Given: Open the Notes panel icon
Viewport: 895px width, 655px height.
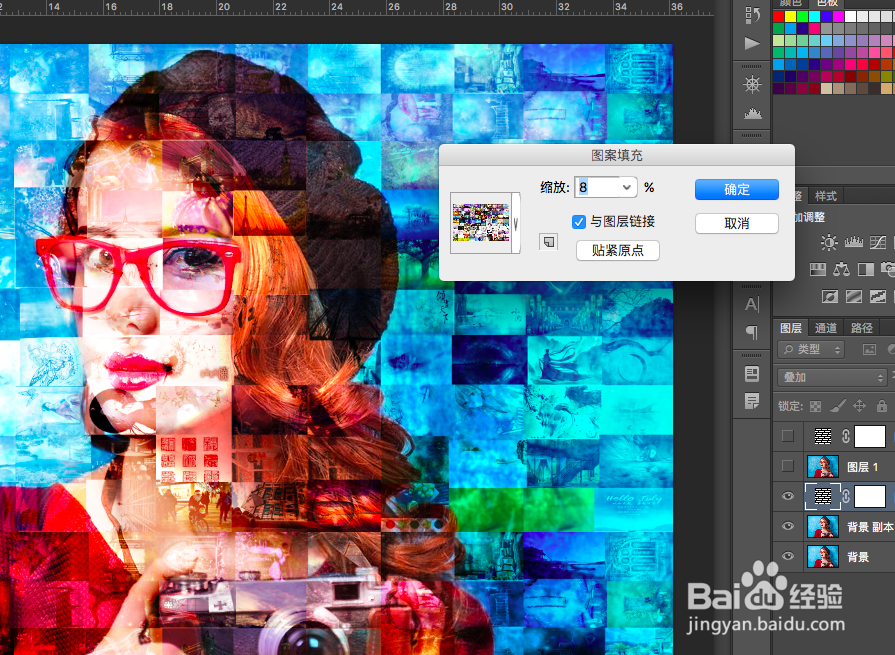Looking at the screenshot, I should (x=752, y=401).
